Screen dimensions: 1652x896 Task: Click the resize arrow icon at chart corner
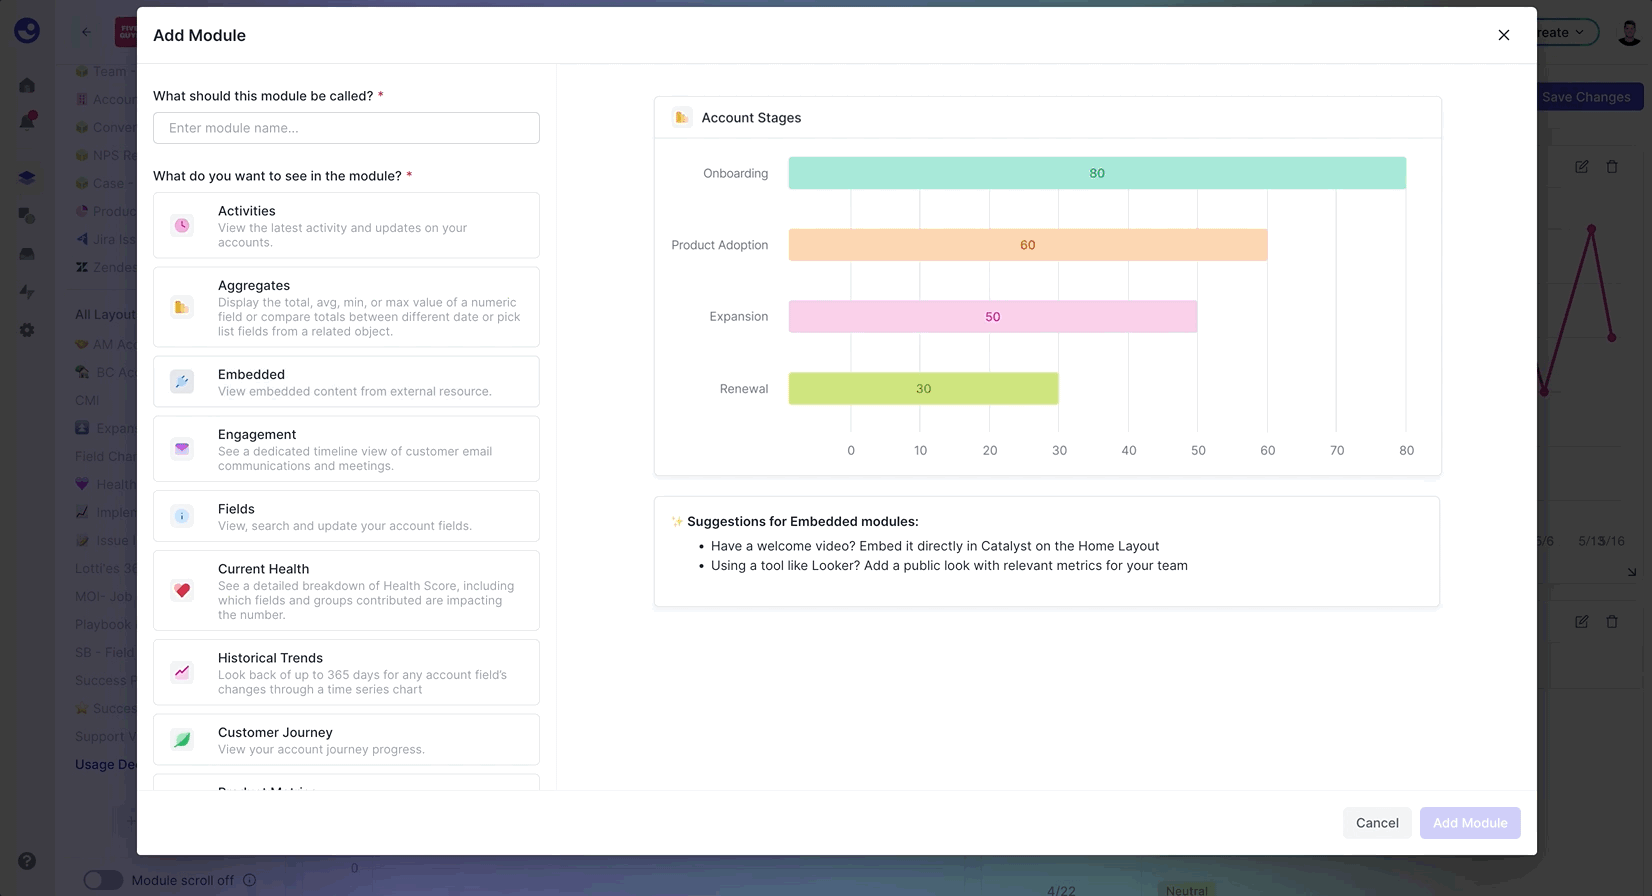(x=1631, y=572)
